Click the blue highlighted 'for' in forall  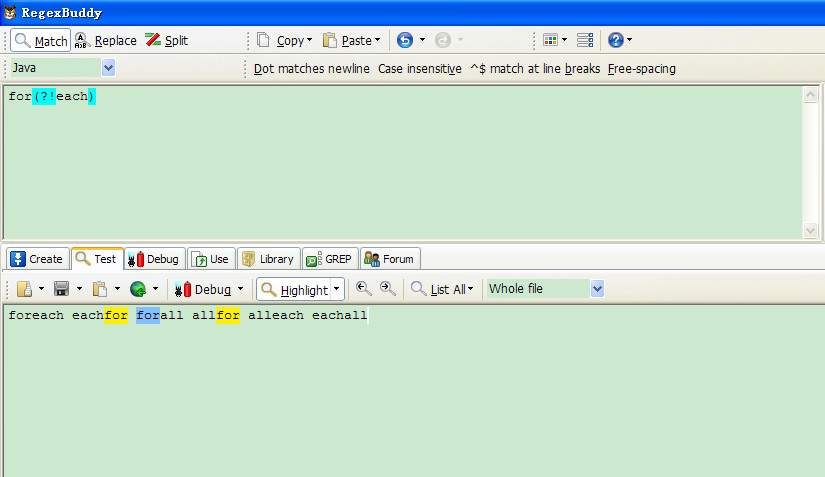148,315
